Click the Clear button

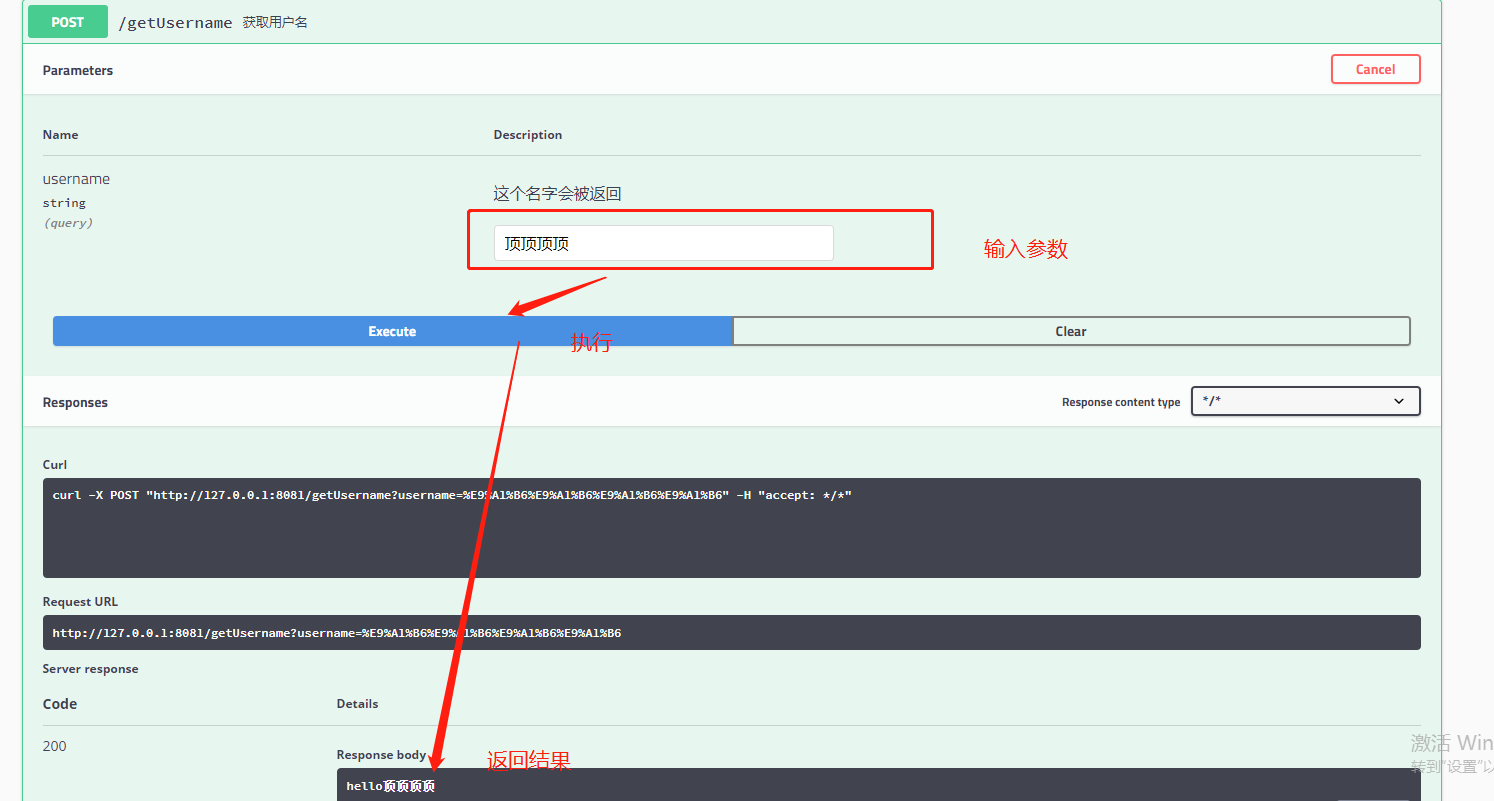(x=1071, y=331)
